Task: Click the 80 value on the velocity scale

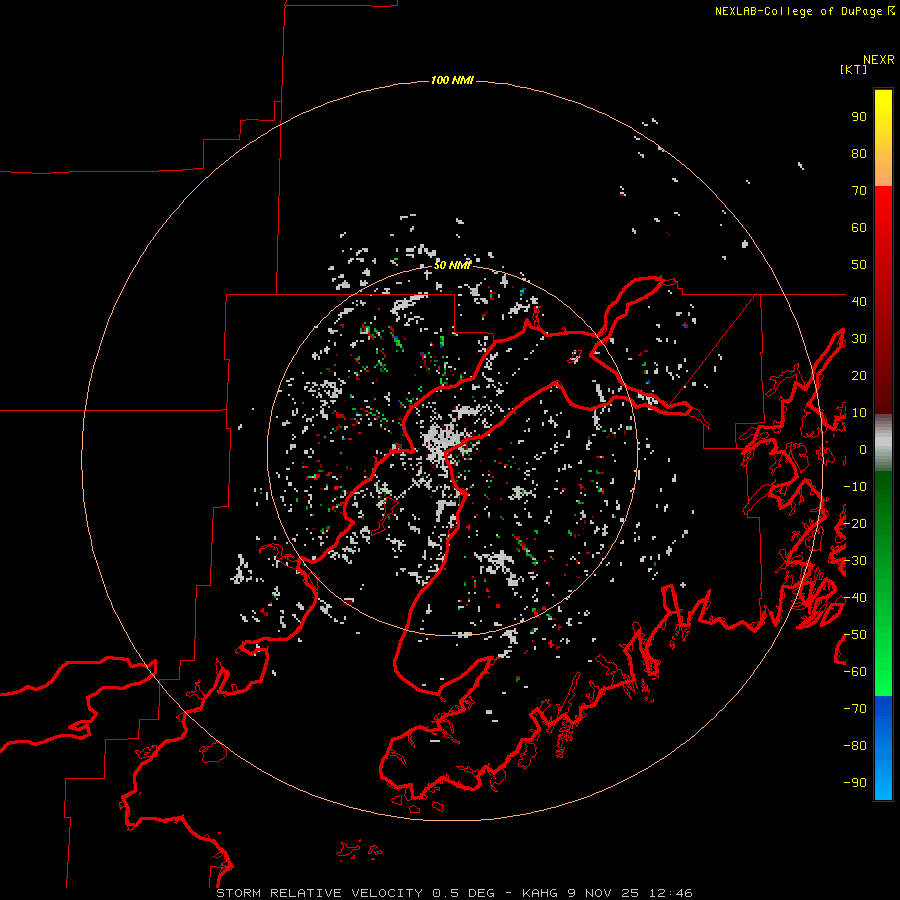Action: click(859, 153)
